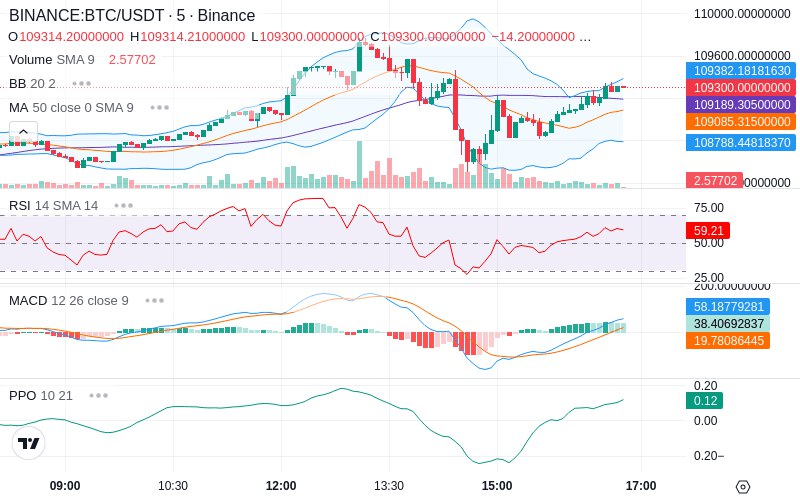Click the Volume SMA value 2.57702 in legend
This screenshot has width=800, height=500.
[132, 60]
